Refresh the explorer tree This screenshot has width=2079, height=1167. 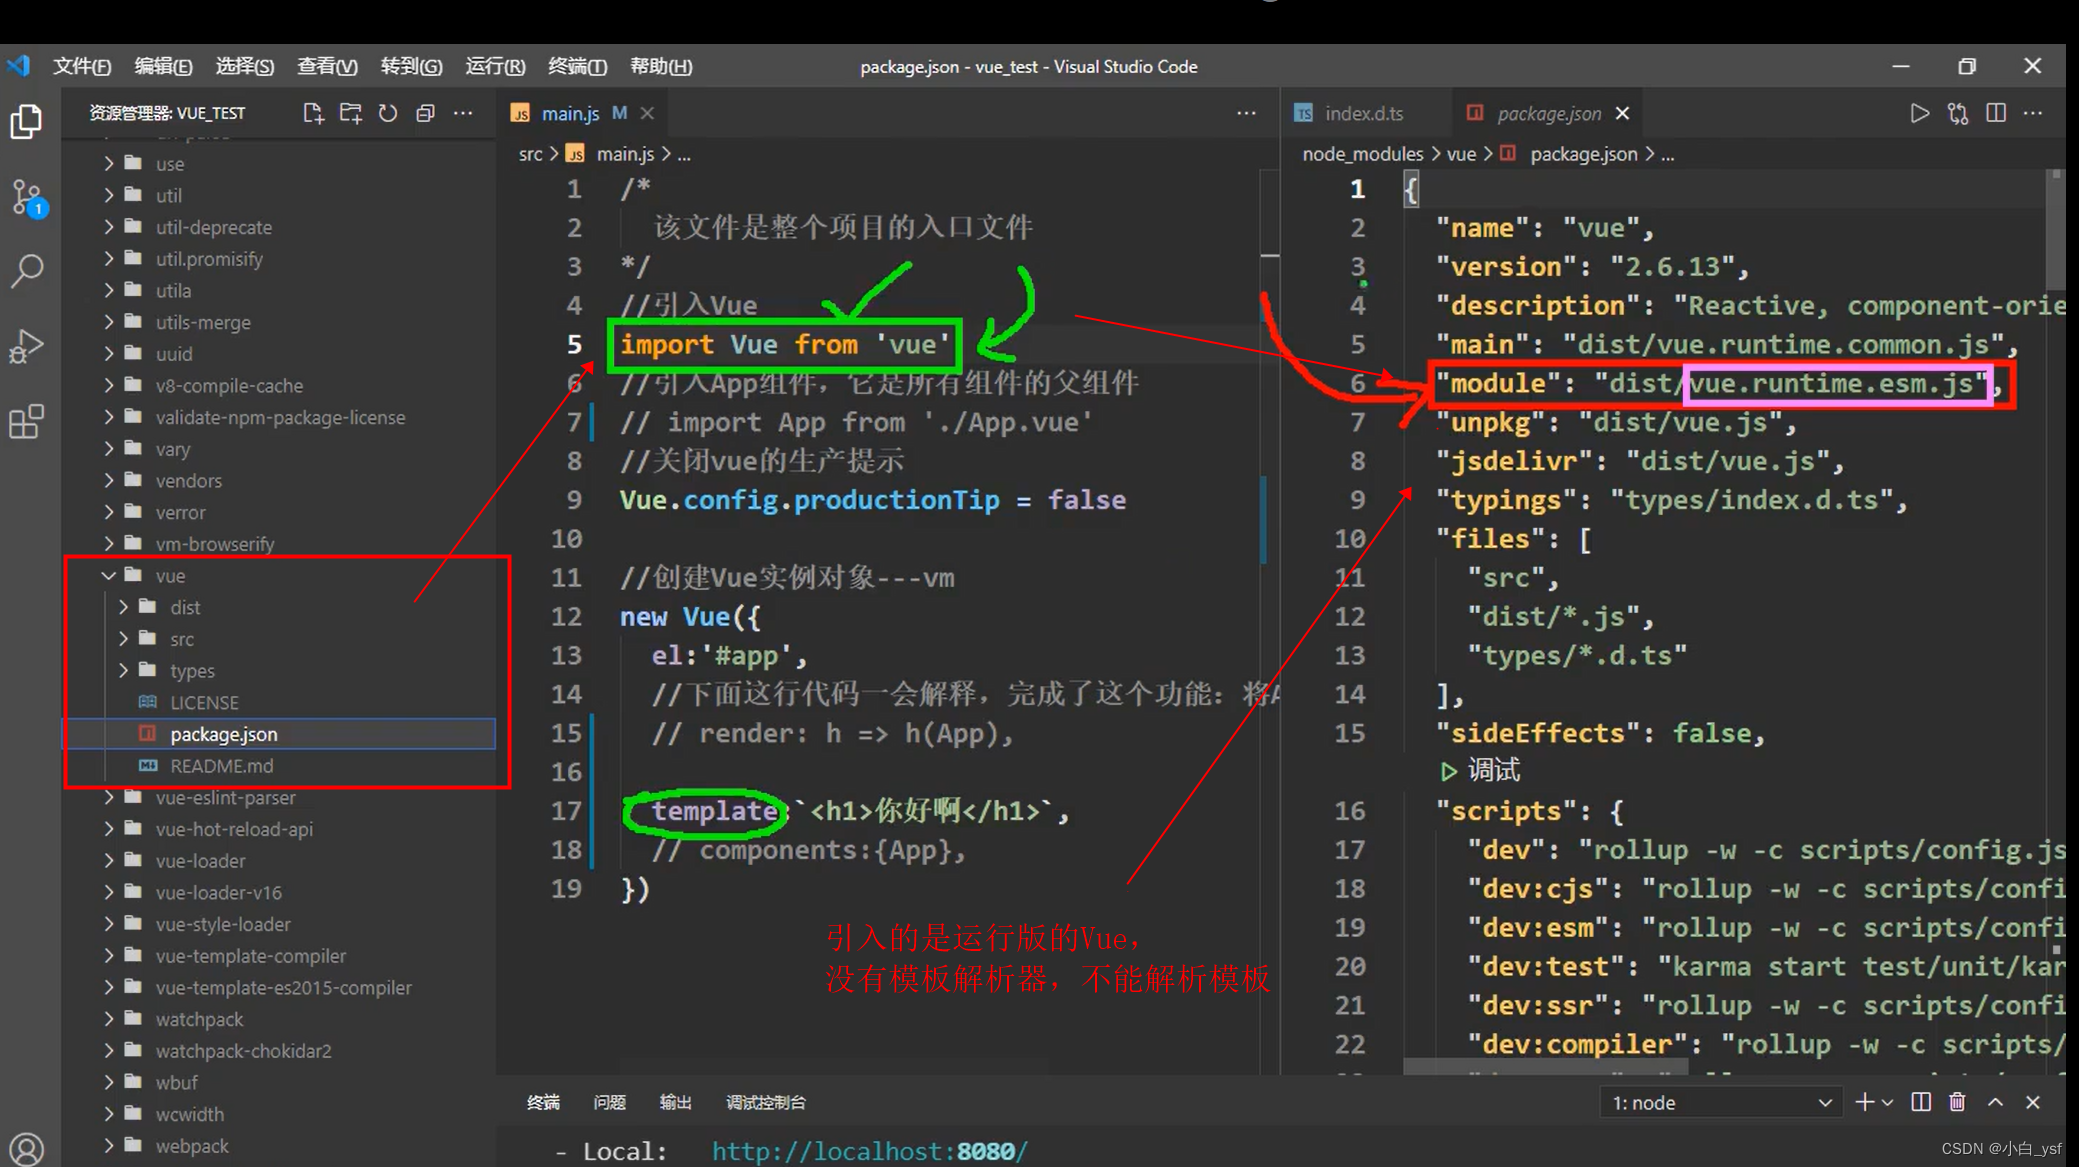[388, 113]
